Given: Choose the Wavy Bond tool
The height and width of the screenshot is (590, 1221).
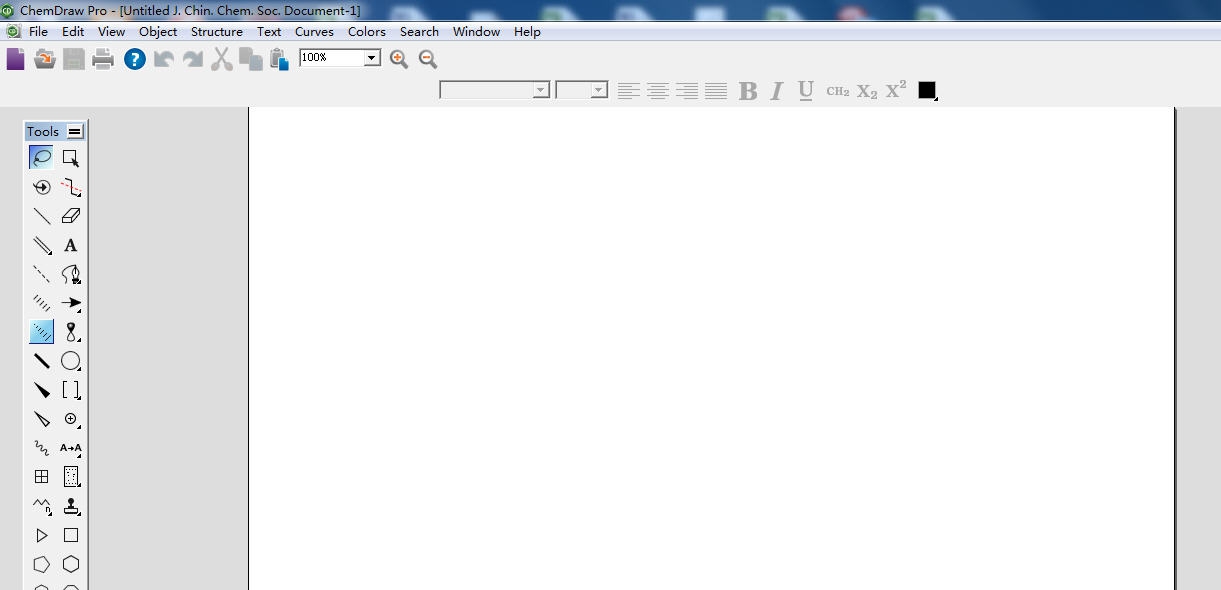Looking at the screenshot, I should click(42, 448).
